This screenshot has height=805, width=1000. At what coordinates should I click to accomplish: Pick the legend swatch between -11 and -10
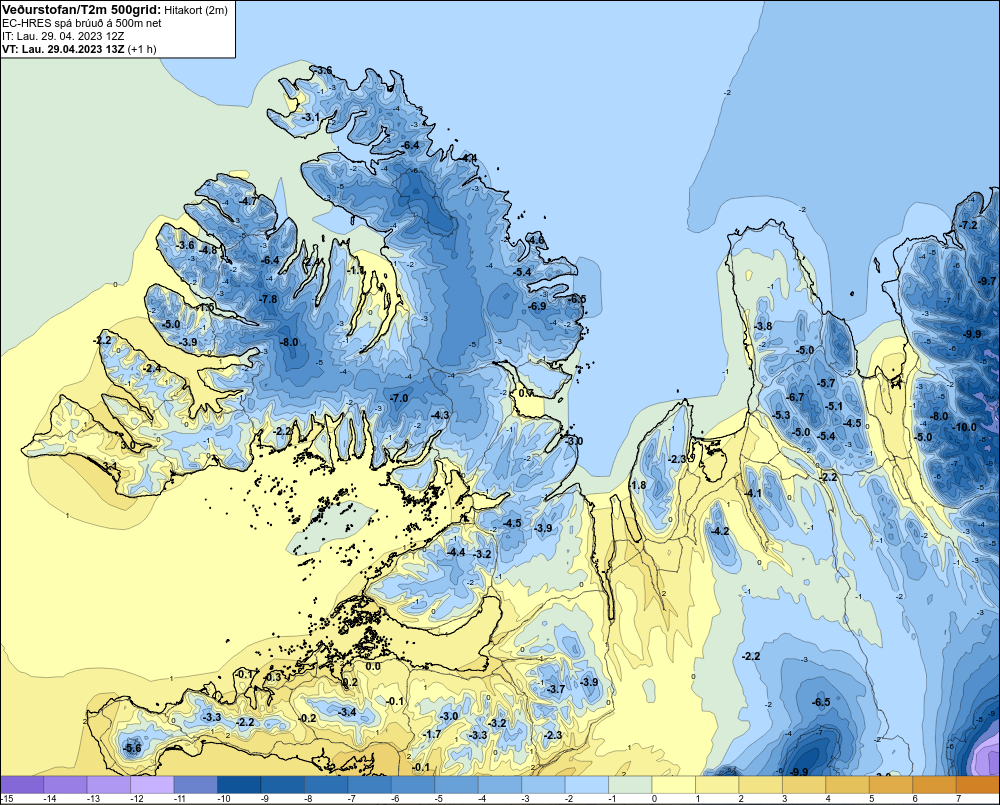196,785
